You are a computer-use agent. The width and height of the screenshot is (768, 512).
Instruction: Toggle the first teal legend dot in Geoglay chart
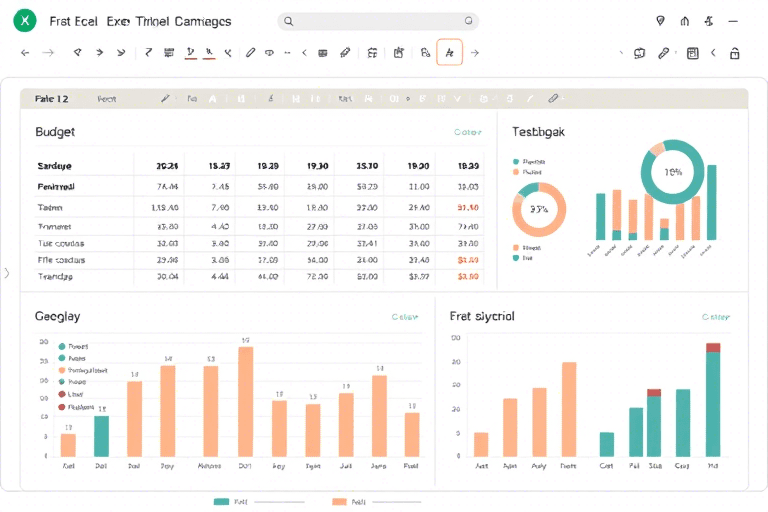(x=62, y=345)
